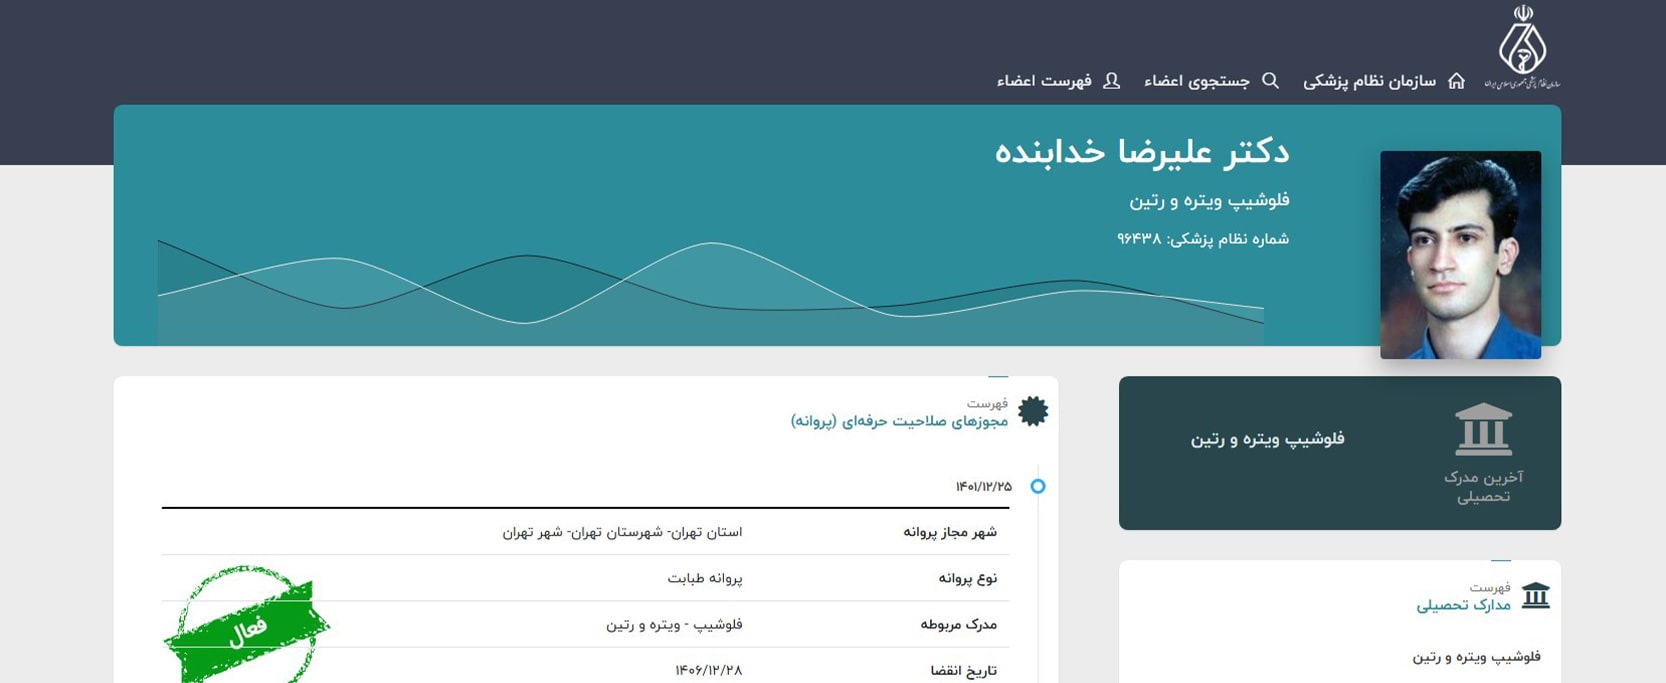Click the badge icon beside the licenses heading

click(x=1033, y=411)
